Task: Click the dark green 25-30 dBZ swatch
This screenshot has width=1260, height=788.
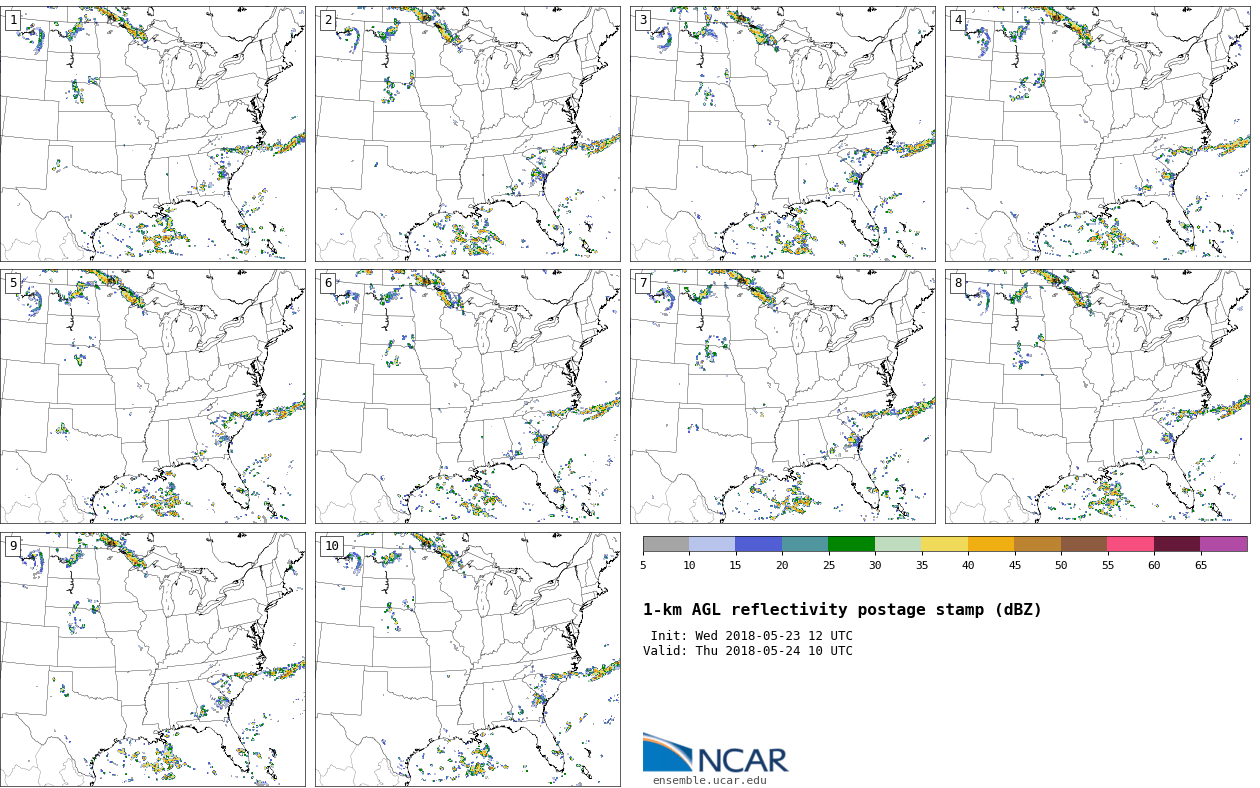Action: [x=851, y=544]
